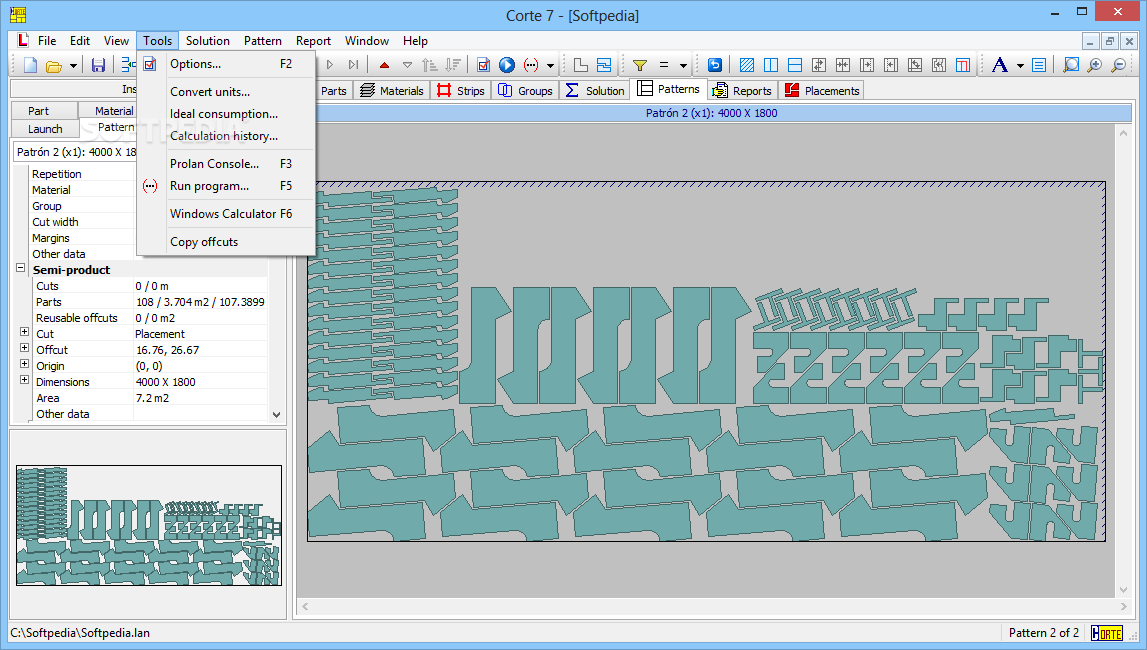Switch to the Placements tab

pos(821,91)
